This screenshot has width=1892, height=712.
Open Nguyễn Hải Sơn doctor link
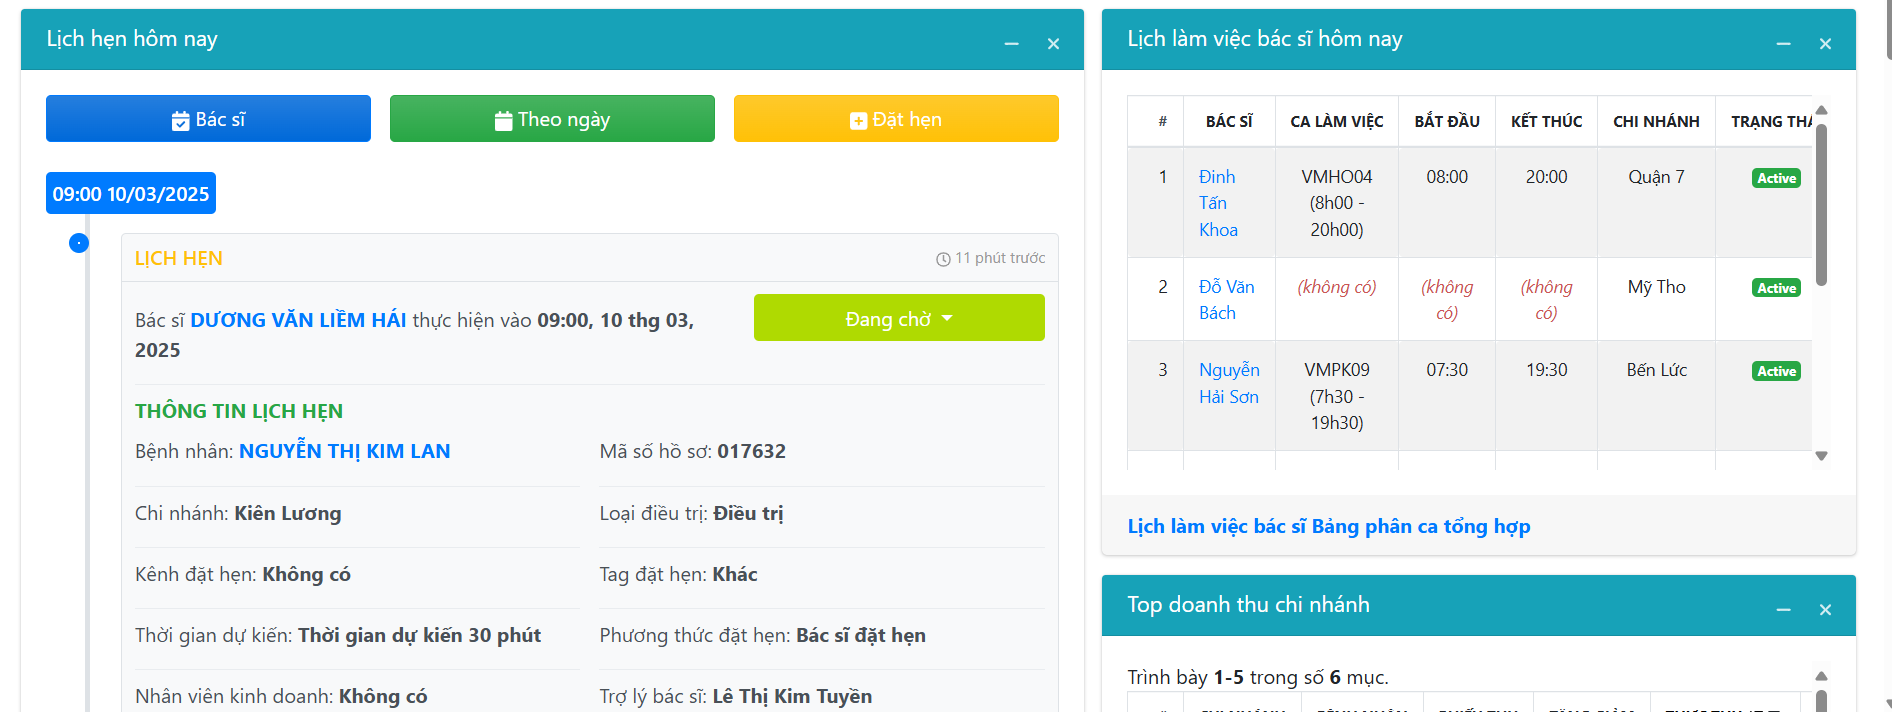pyautogui.click(x=1229, y=383)
